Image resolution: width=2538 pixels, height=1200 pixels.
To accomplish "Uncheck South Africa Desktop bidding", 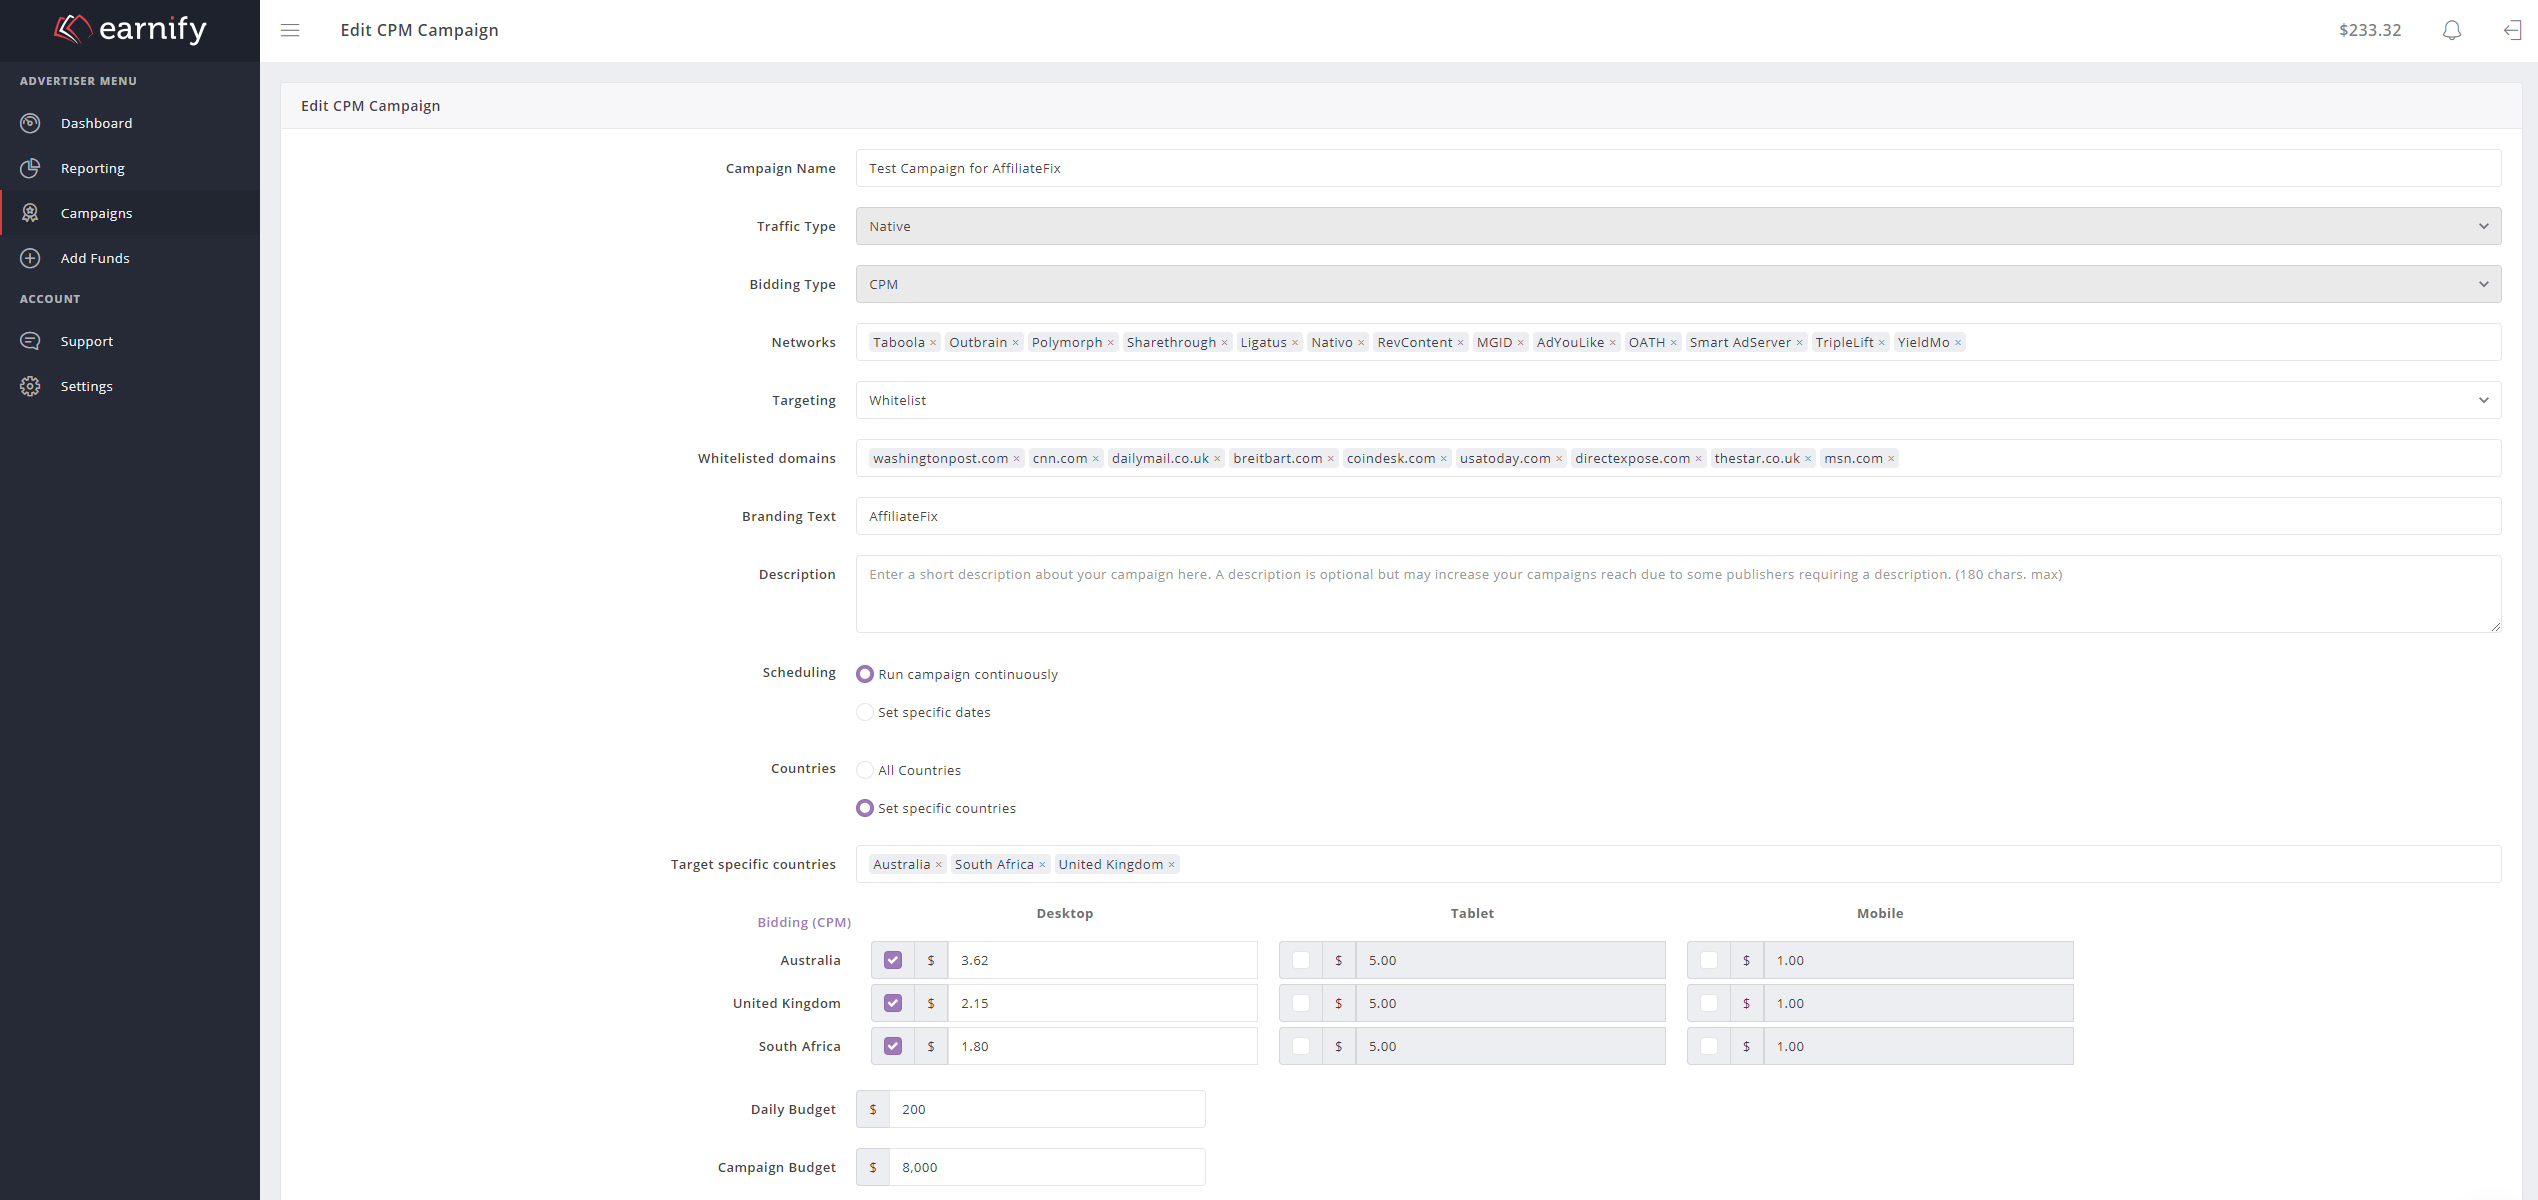I will point(893,1046).
